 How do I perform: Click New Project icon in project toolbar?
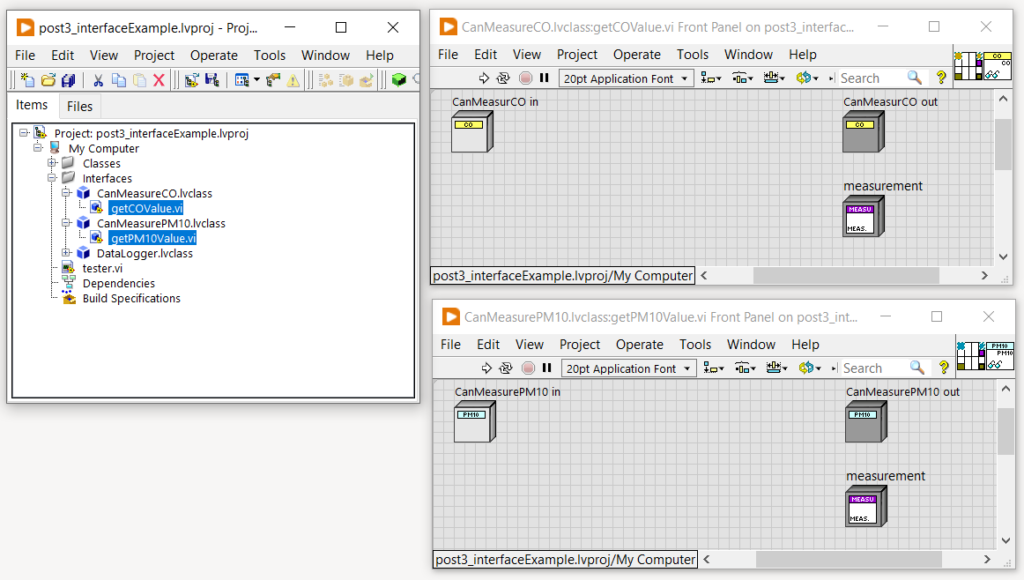28,80
